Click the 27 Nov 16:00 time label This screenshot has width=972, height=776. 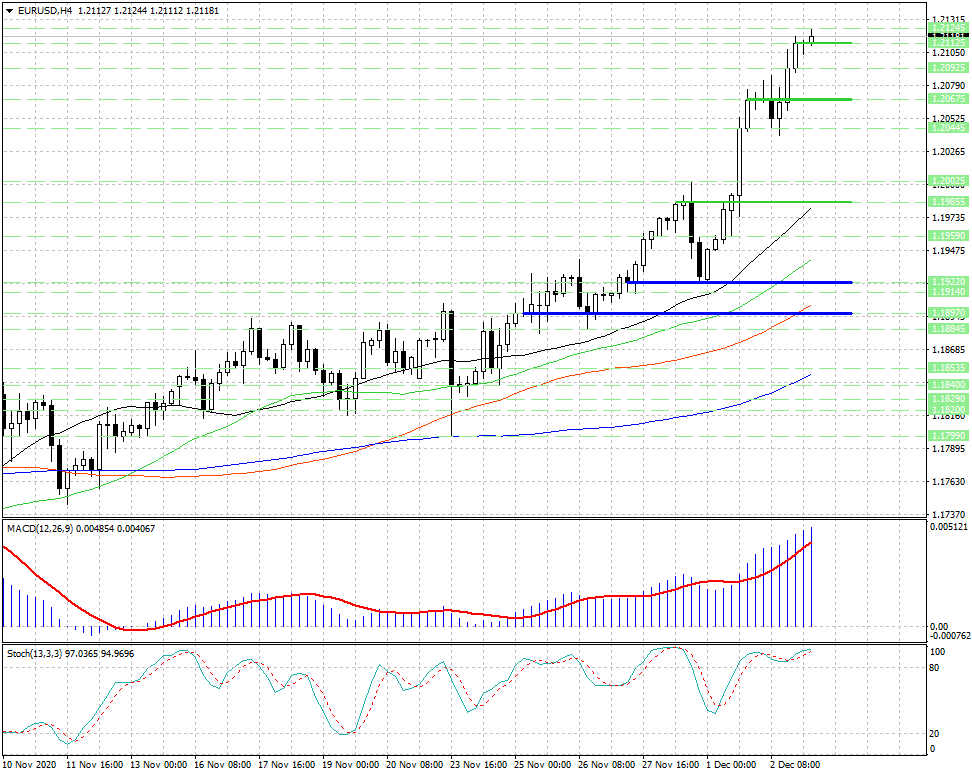[670, 764]
